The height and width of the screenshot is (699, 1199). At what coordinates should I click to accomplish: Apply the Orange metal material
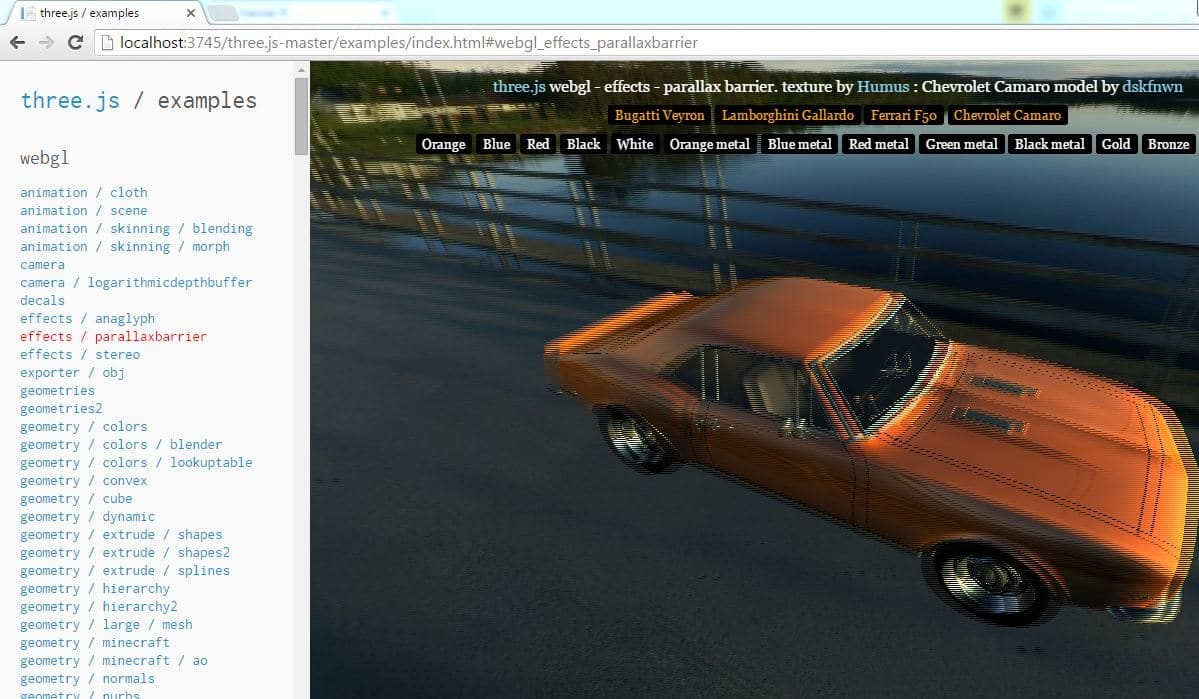710,144
